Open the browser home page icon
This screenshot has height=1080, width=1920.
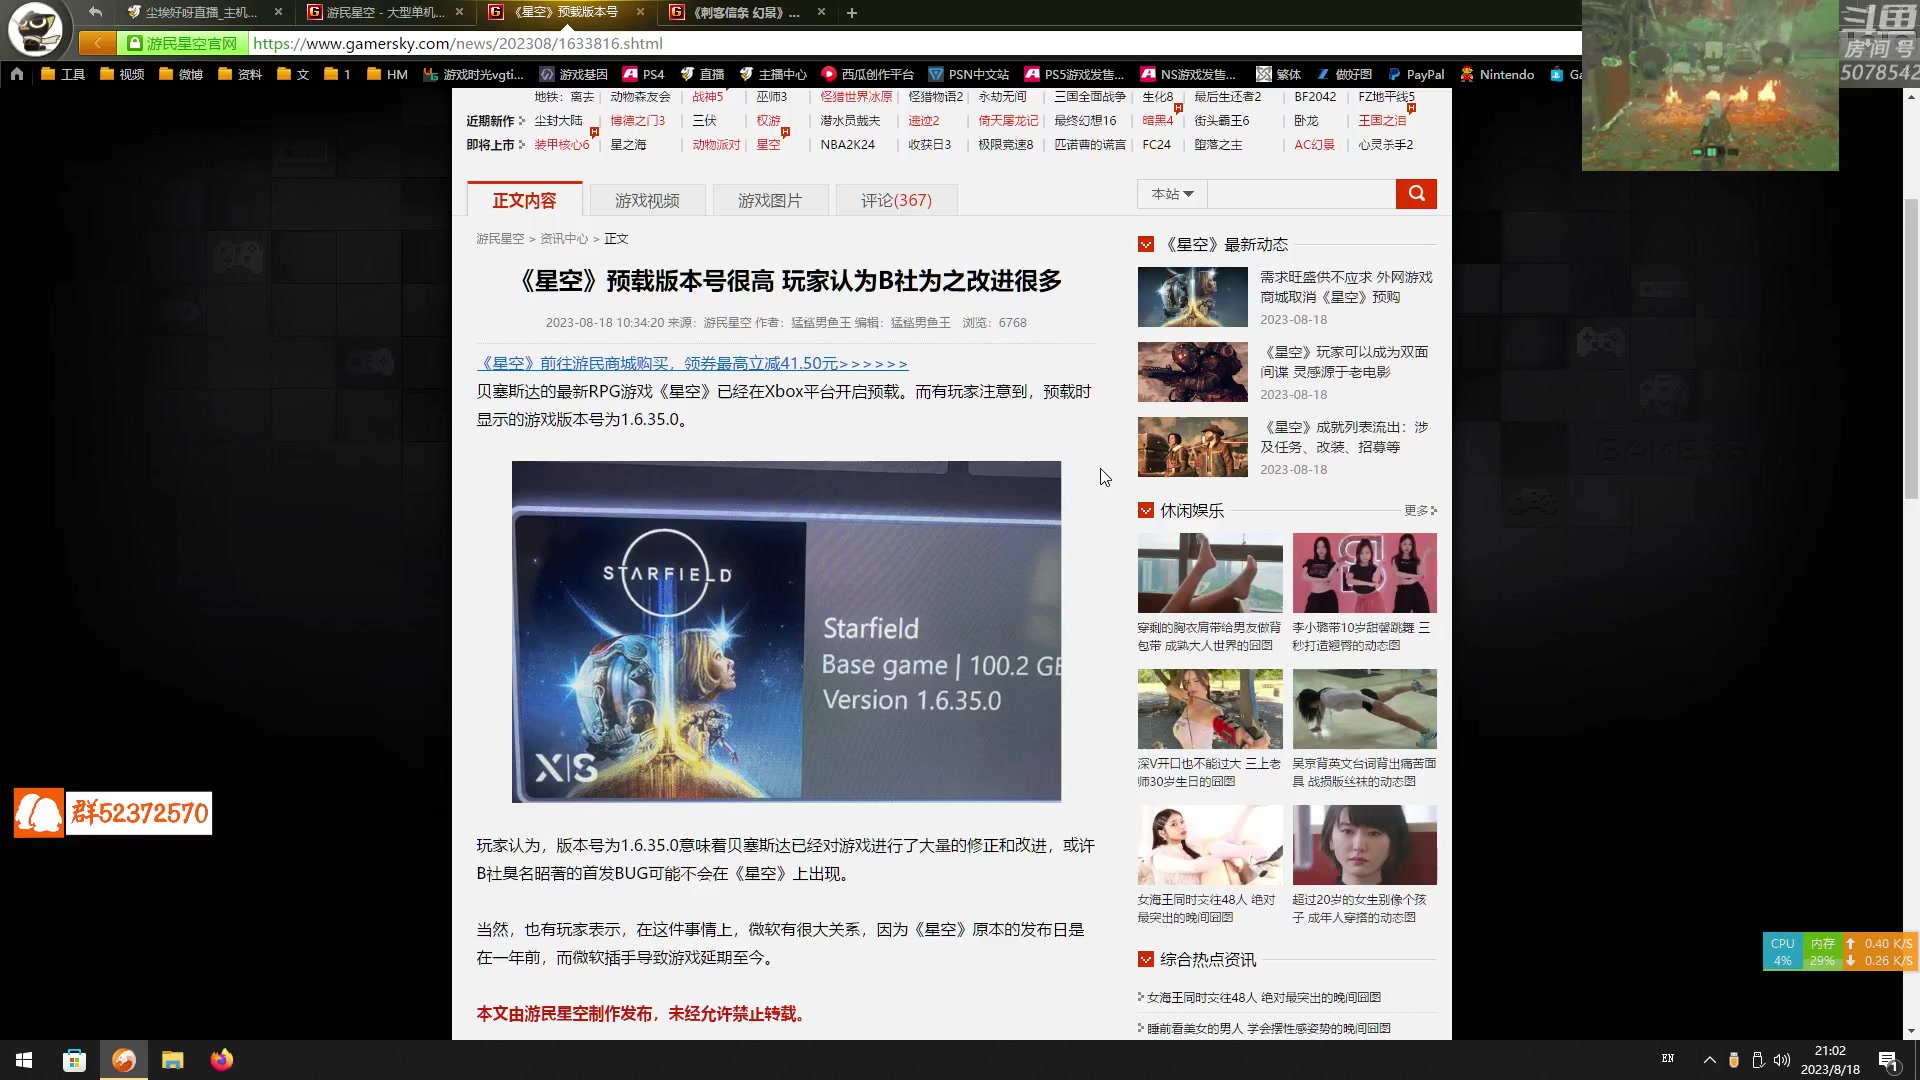(17, 74)
